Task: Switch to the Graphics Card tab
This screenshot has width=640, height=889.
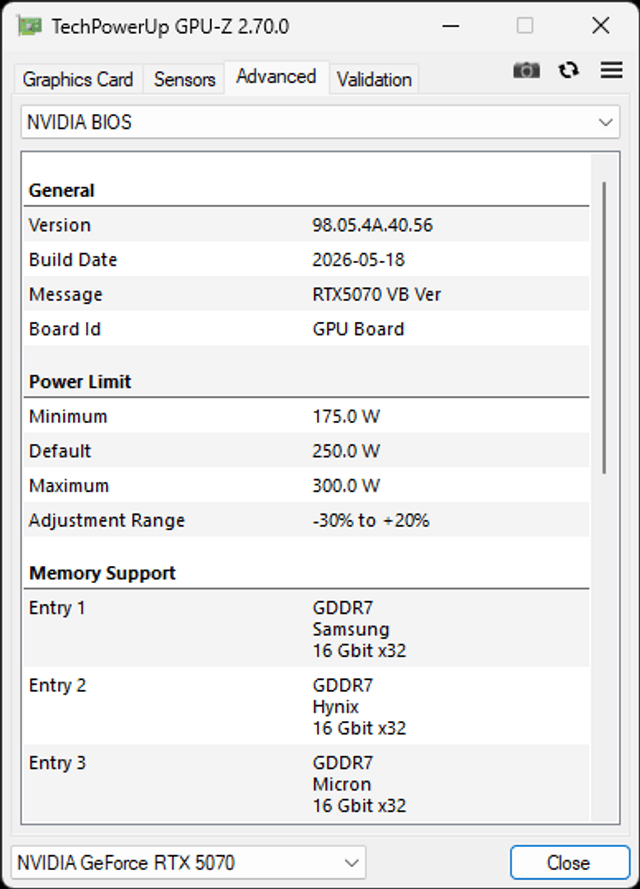Action: 78,79
